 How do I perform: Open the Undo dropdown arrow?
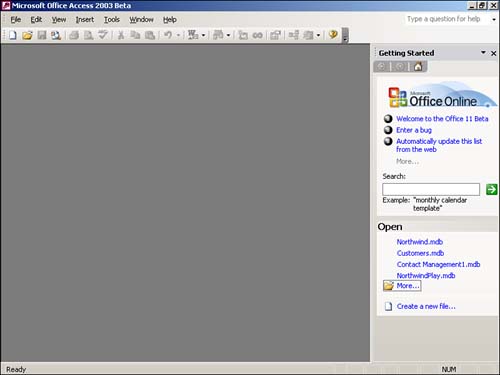point(178,35)
